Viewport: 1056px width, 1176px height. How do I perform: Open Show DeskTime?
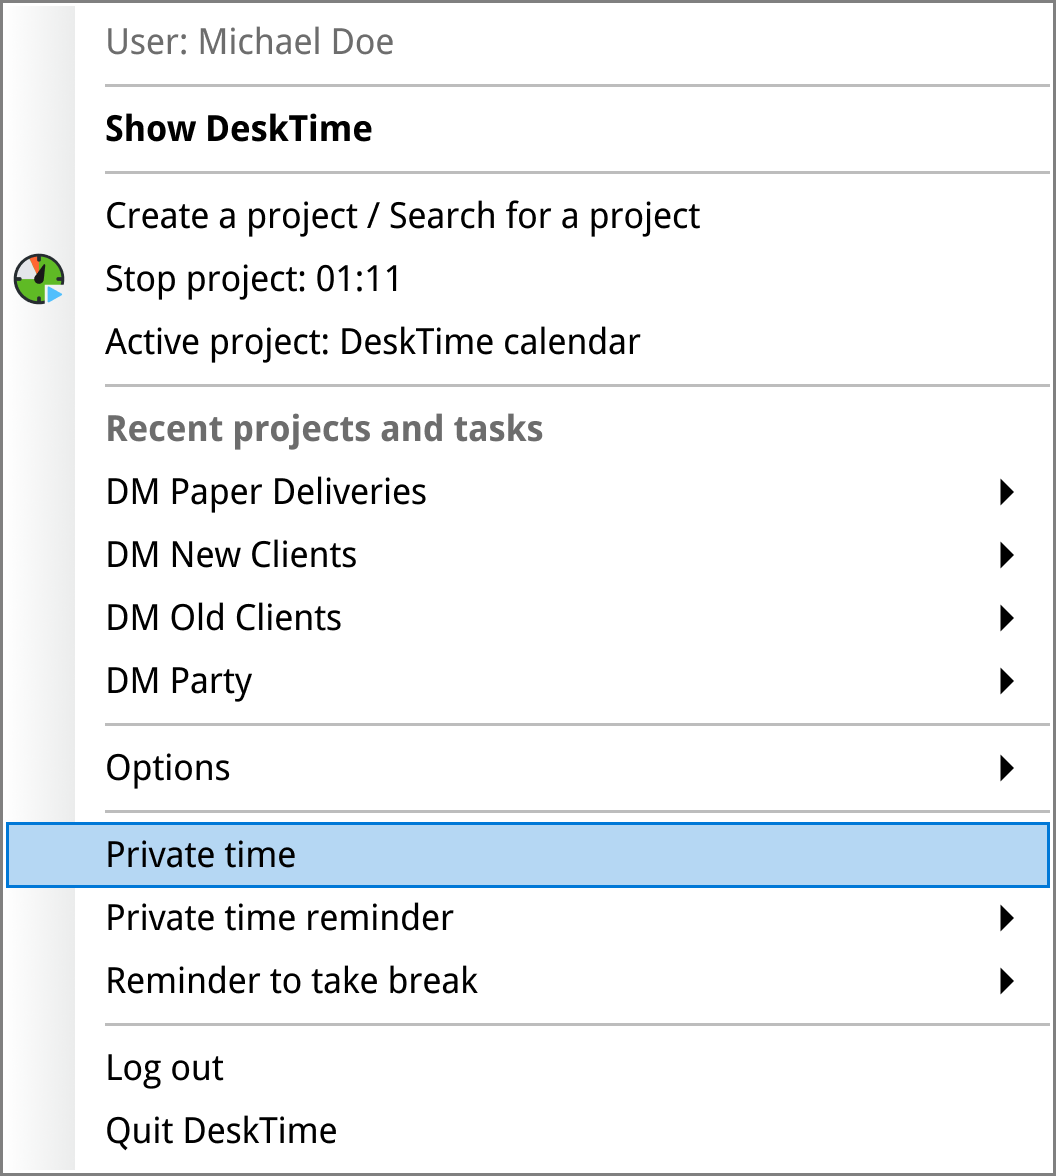tap(239, 128)
